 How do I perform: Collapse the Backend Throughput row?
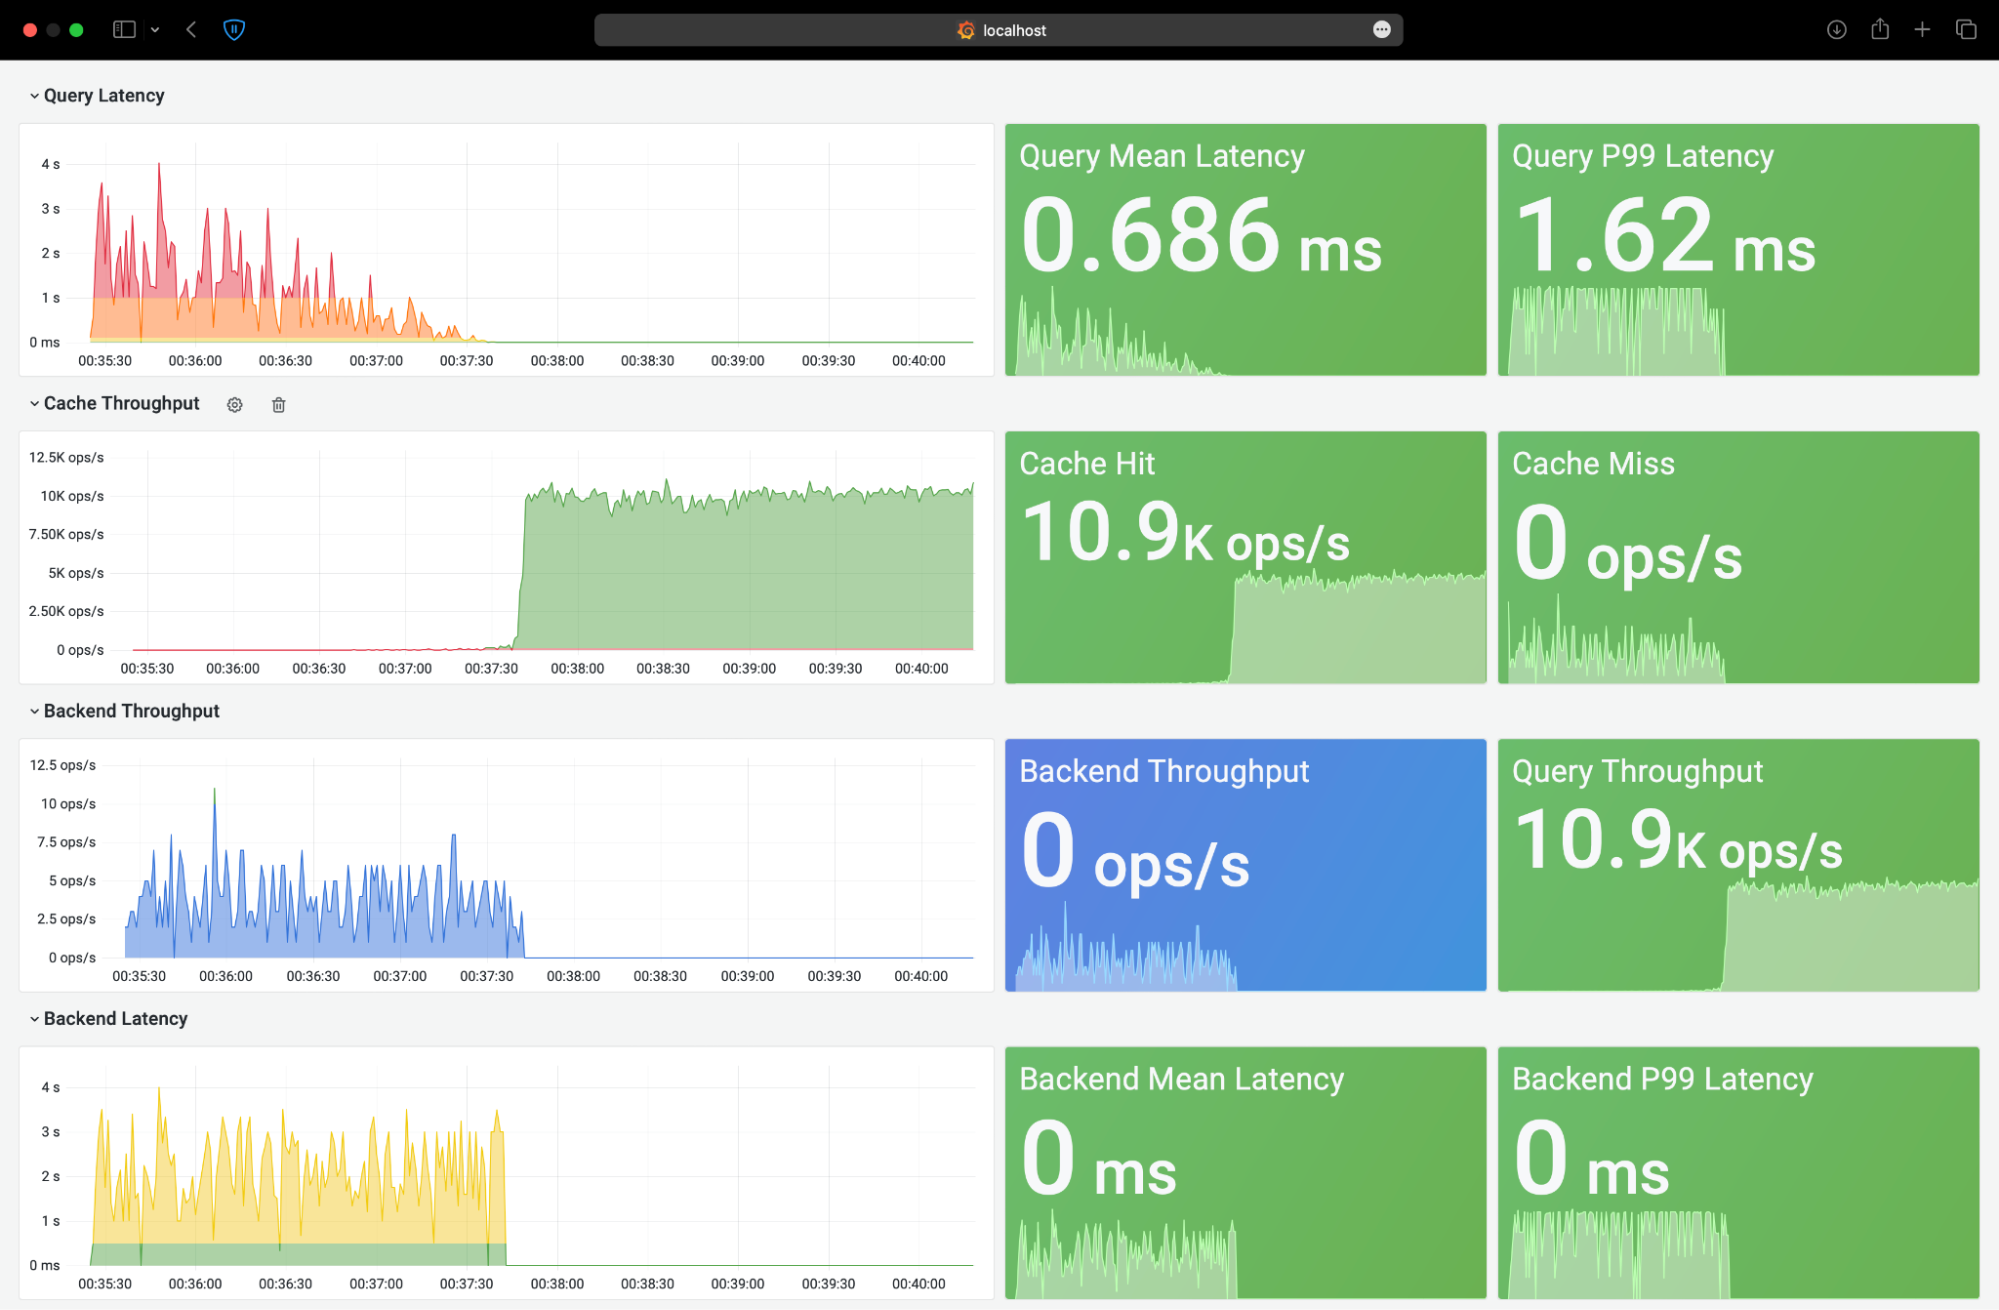[35, 711]
